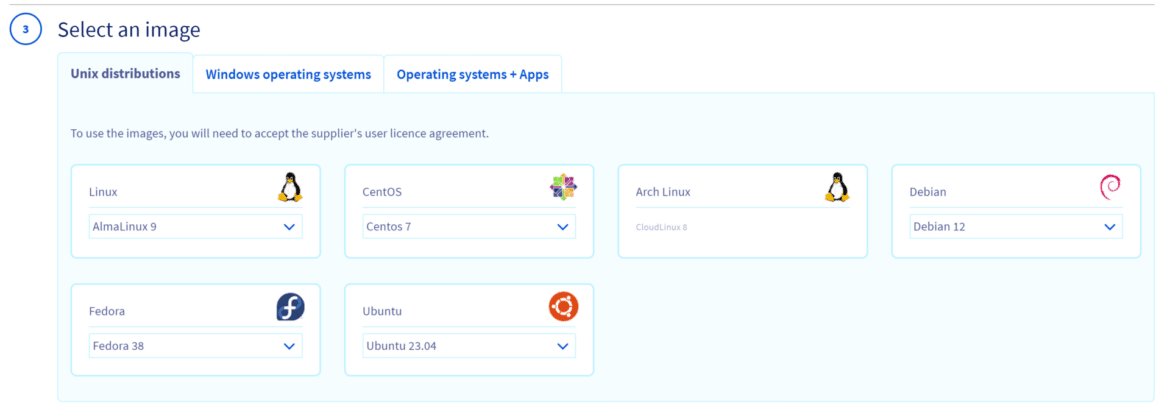1170x418 pixels.
Task: Select the Unix distributions tab
Action: tap(125, 73)
